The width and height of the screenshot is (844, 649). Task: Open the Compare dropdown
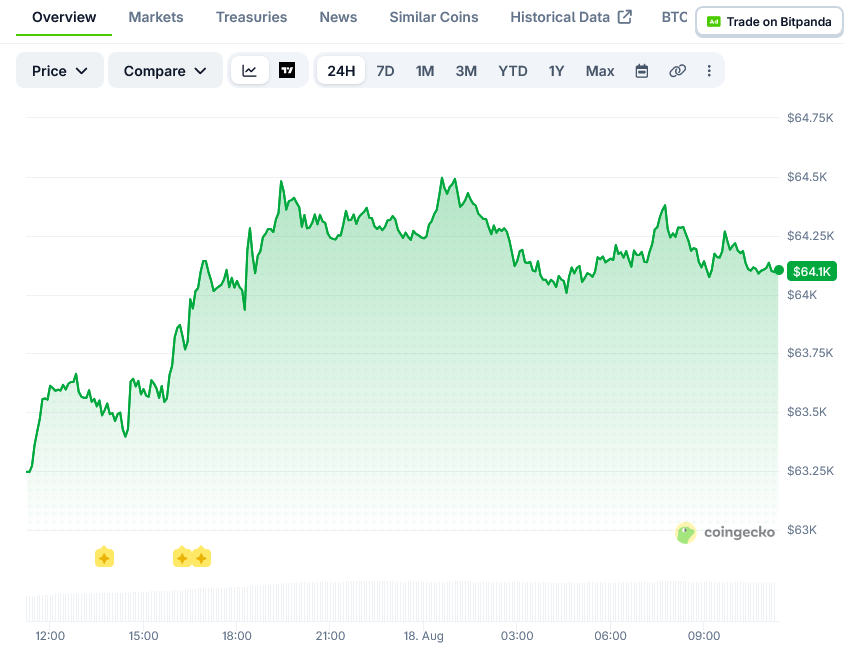[x=165, y=70]
